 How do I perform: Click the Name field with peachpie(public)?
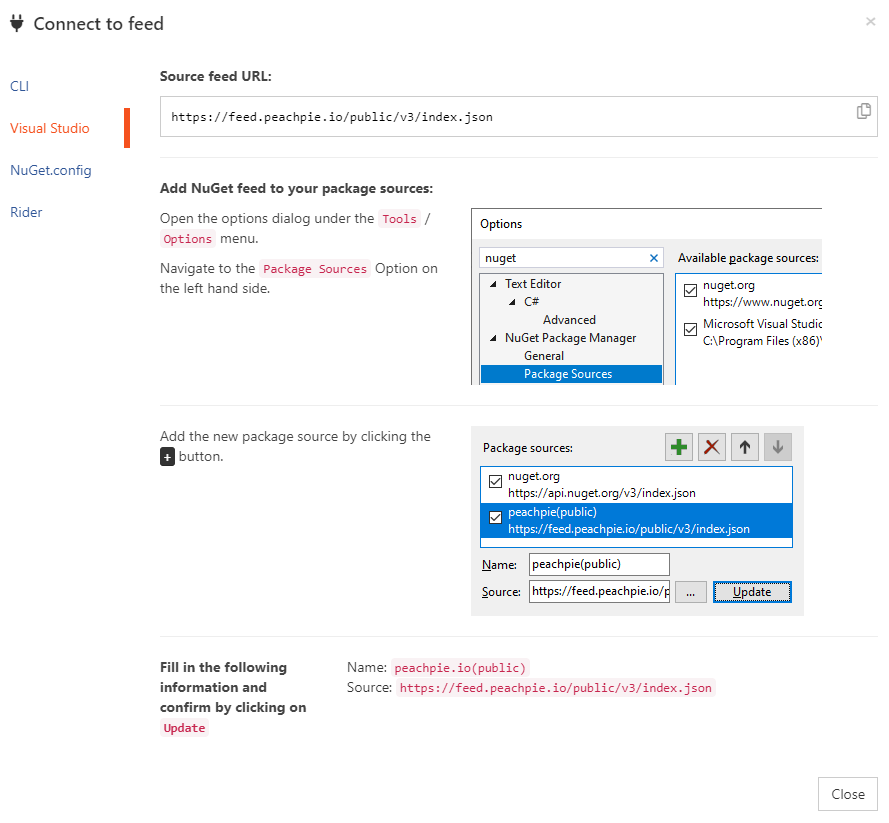(x=599, y=564)
